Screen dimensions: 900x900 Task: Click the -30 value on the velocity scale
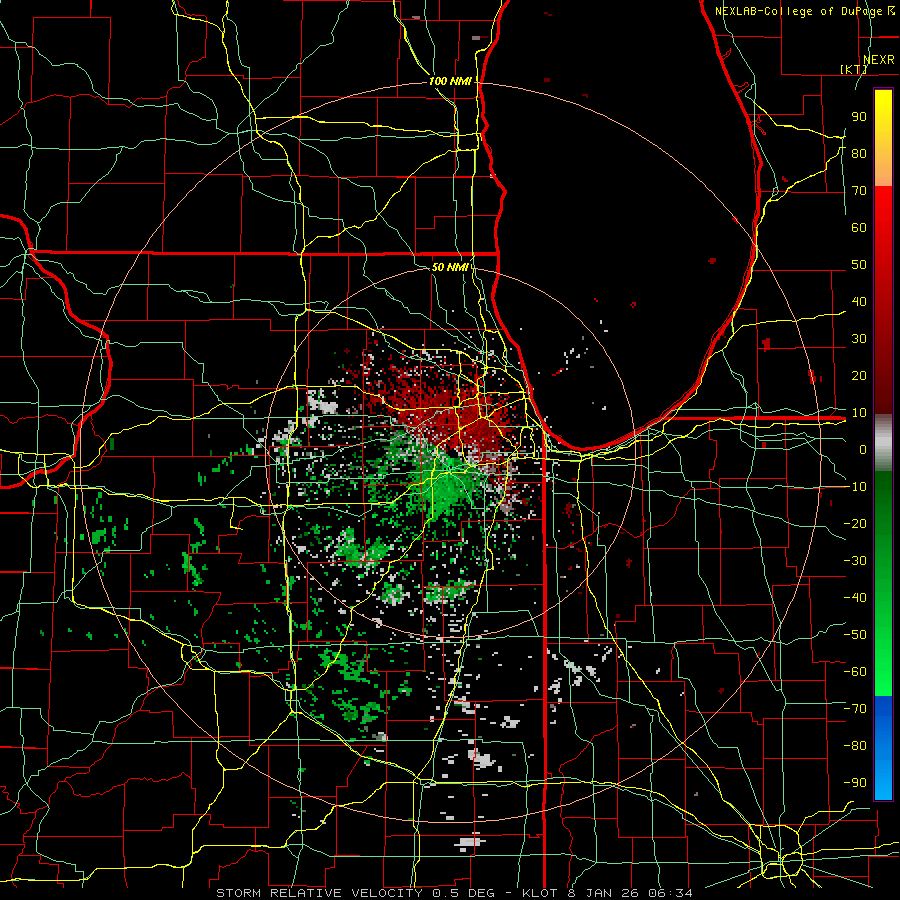[x=855, y=561]
